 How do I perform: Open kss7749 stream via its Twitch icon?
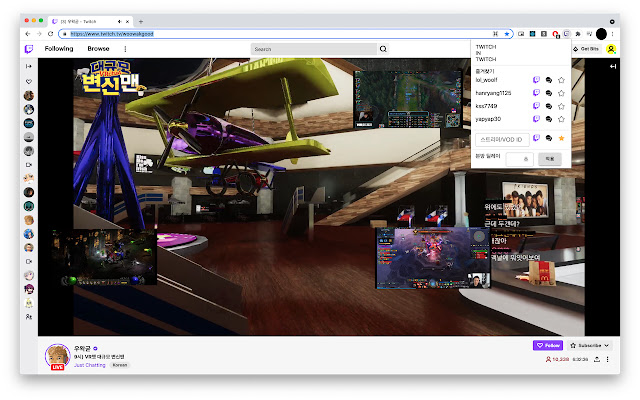coord(536,106)
